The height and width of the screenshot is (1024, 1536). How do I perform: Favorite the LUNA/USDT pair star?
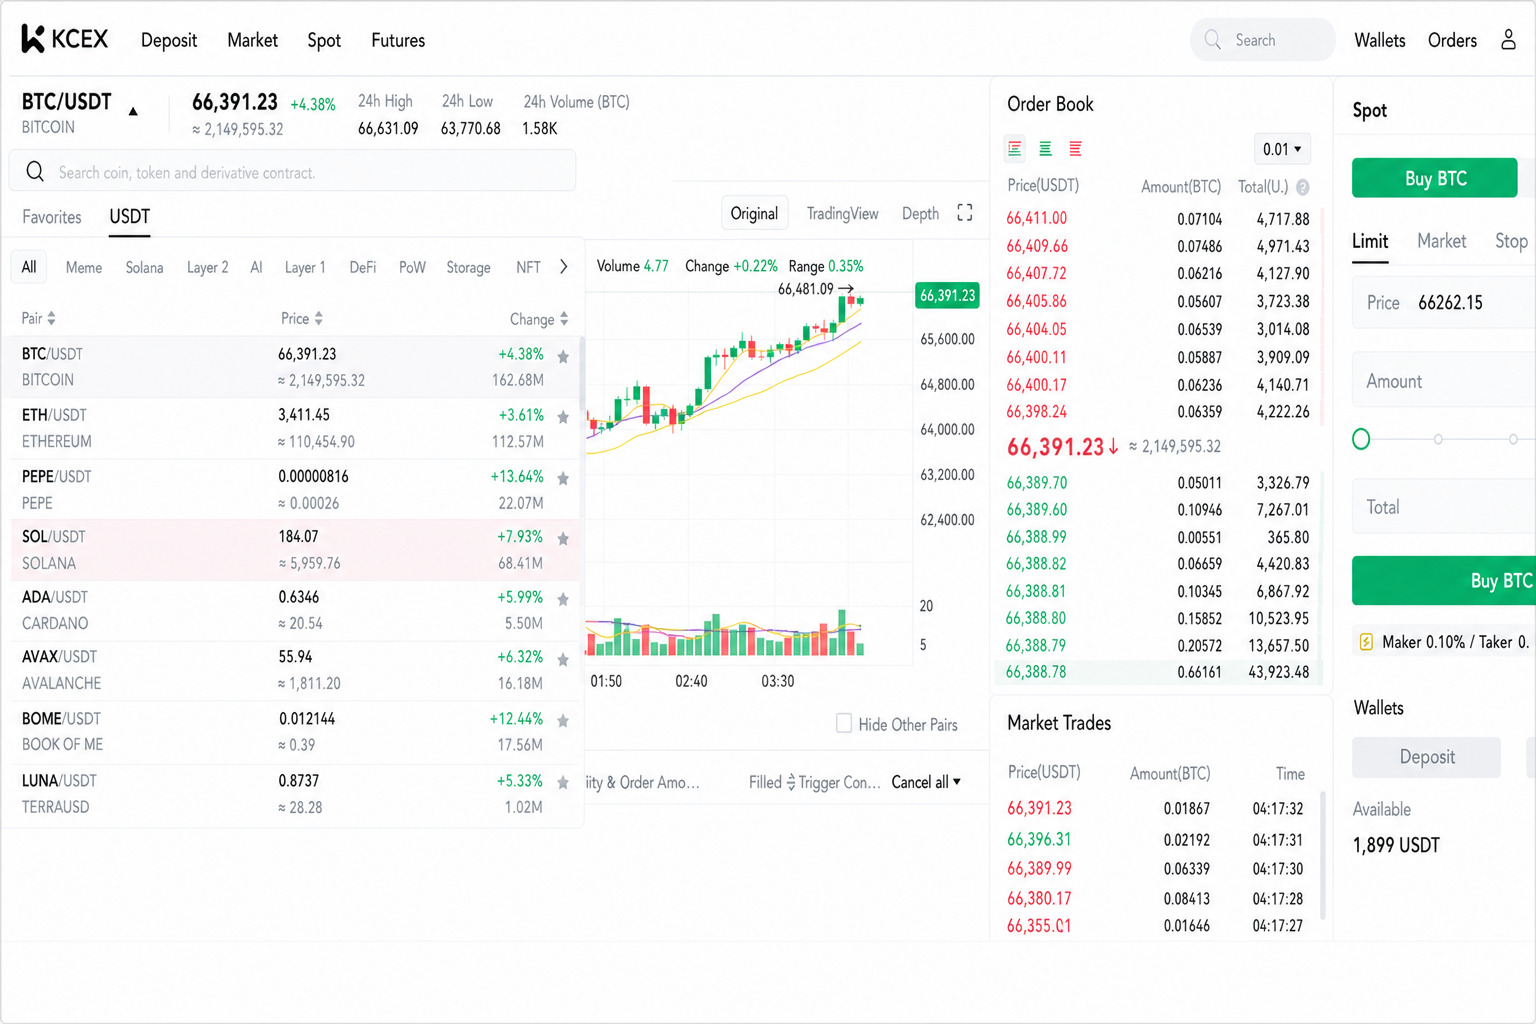(563, 783)
